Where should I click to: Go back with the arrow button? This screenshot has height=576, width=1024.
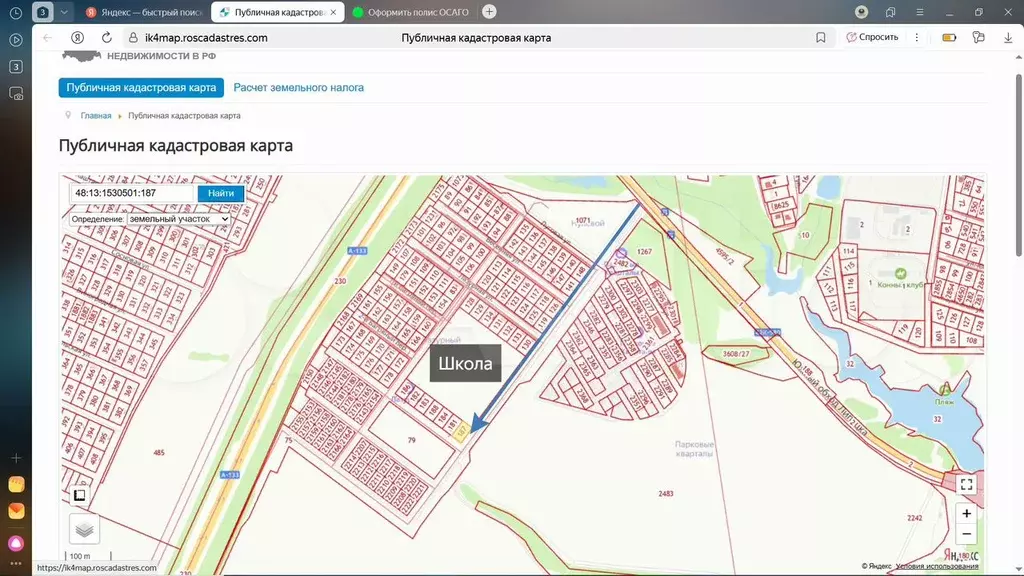47,38
